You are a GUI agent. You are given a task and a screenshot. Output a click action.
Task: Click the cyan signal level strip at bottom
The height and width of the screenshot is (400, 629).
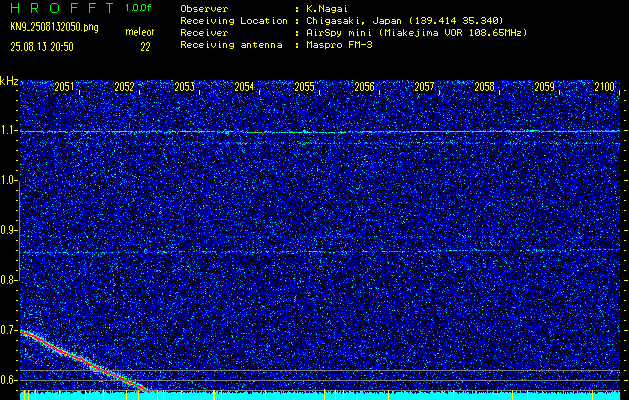point(321,396)
